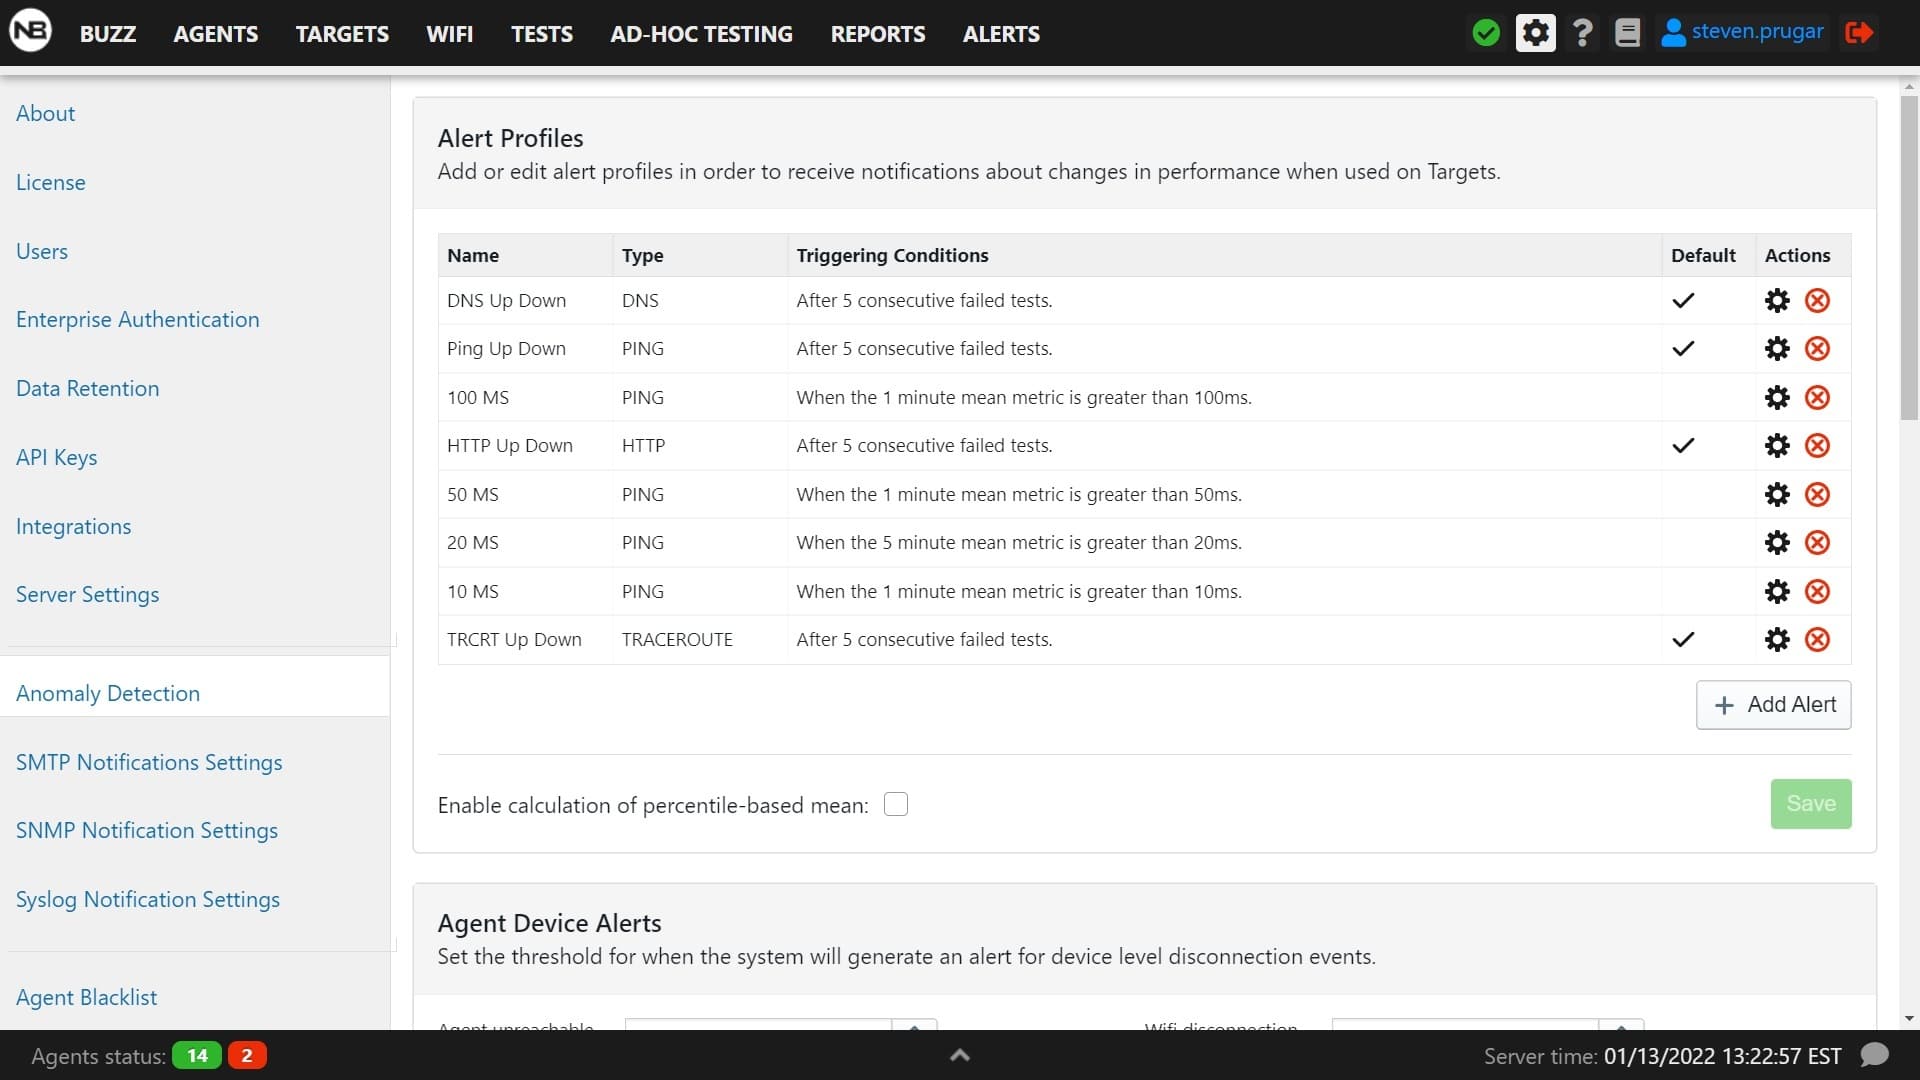This screenshot has height=1080, width=1920.
Task: Click the green 14 agents status badge
Action: point(197,1055)
